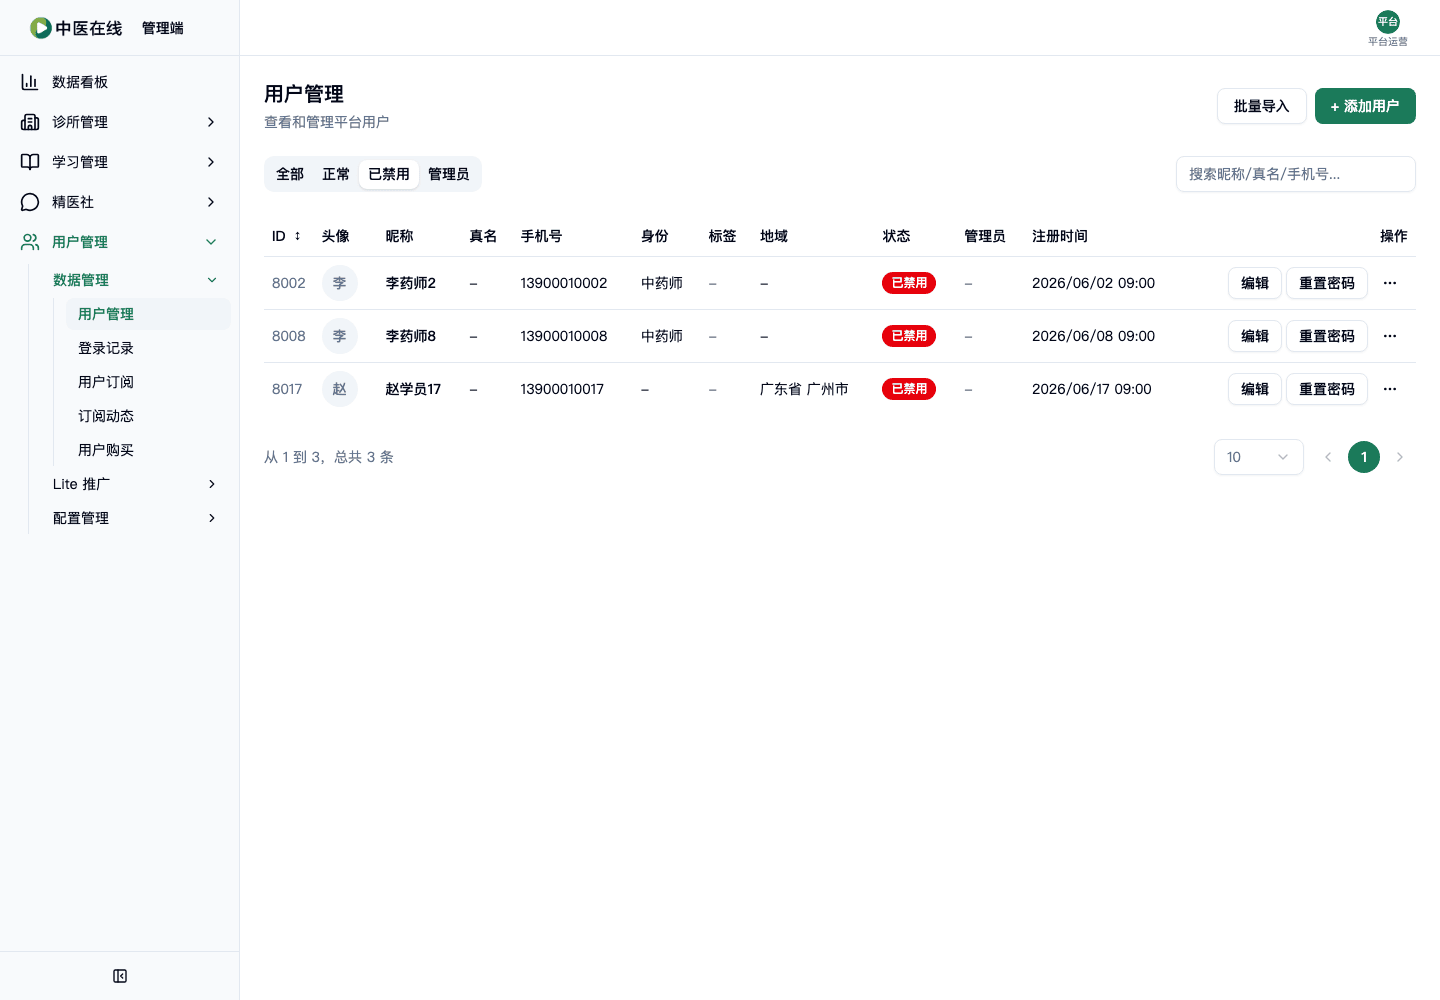Click the 用户管理 users icon in sidebar
This screenshot has height=1000, width=1440.
tap(30, 242)
